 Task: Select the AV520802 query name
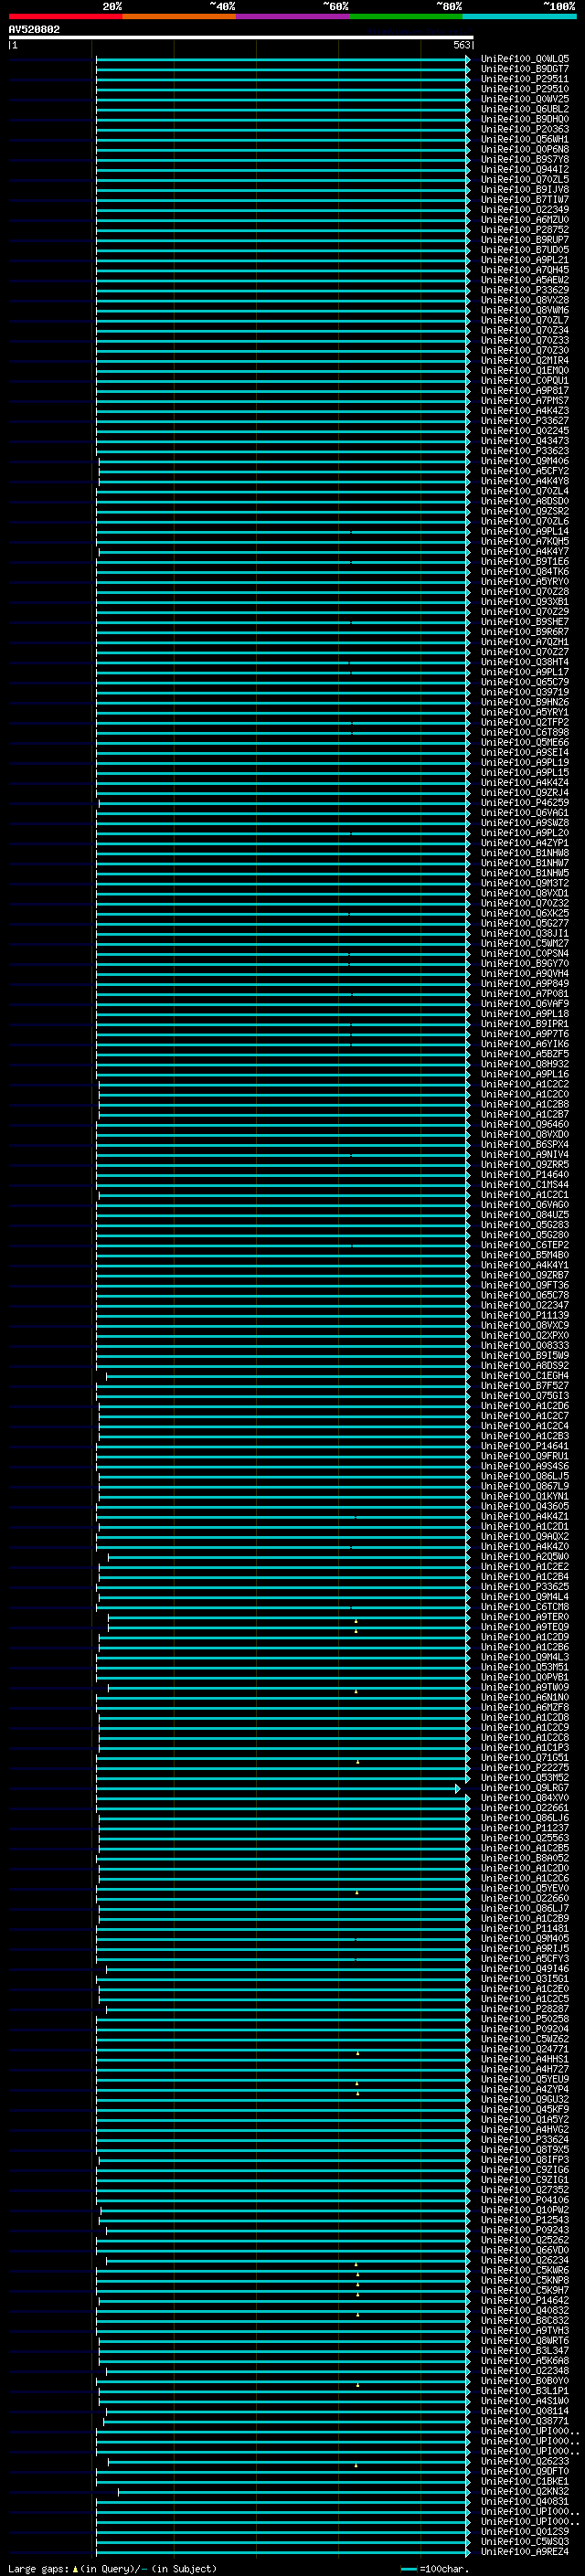[x=34, y=29]
